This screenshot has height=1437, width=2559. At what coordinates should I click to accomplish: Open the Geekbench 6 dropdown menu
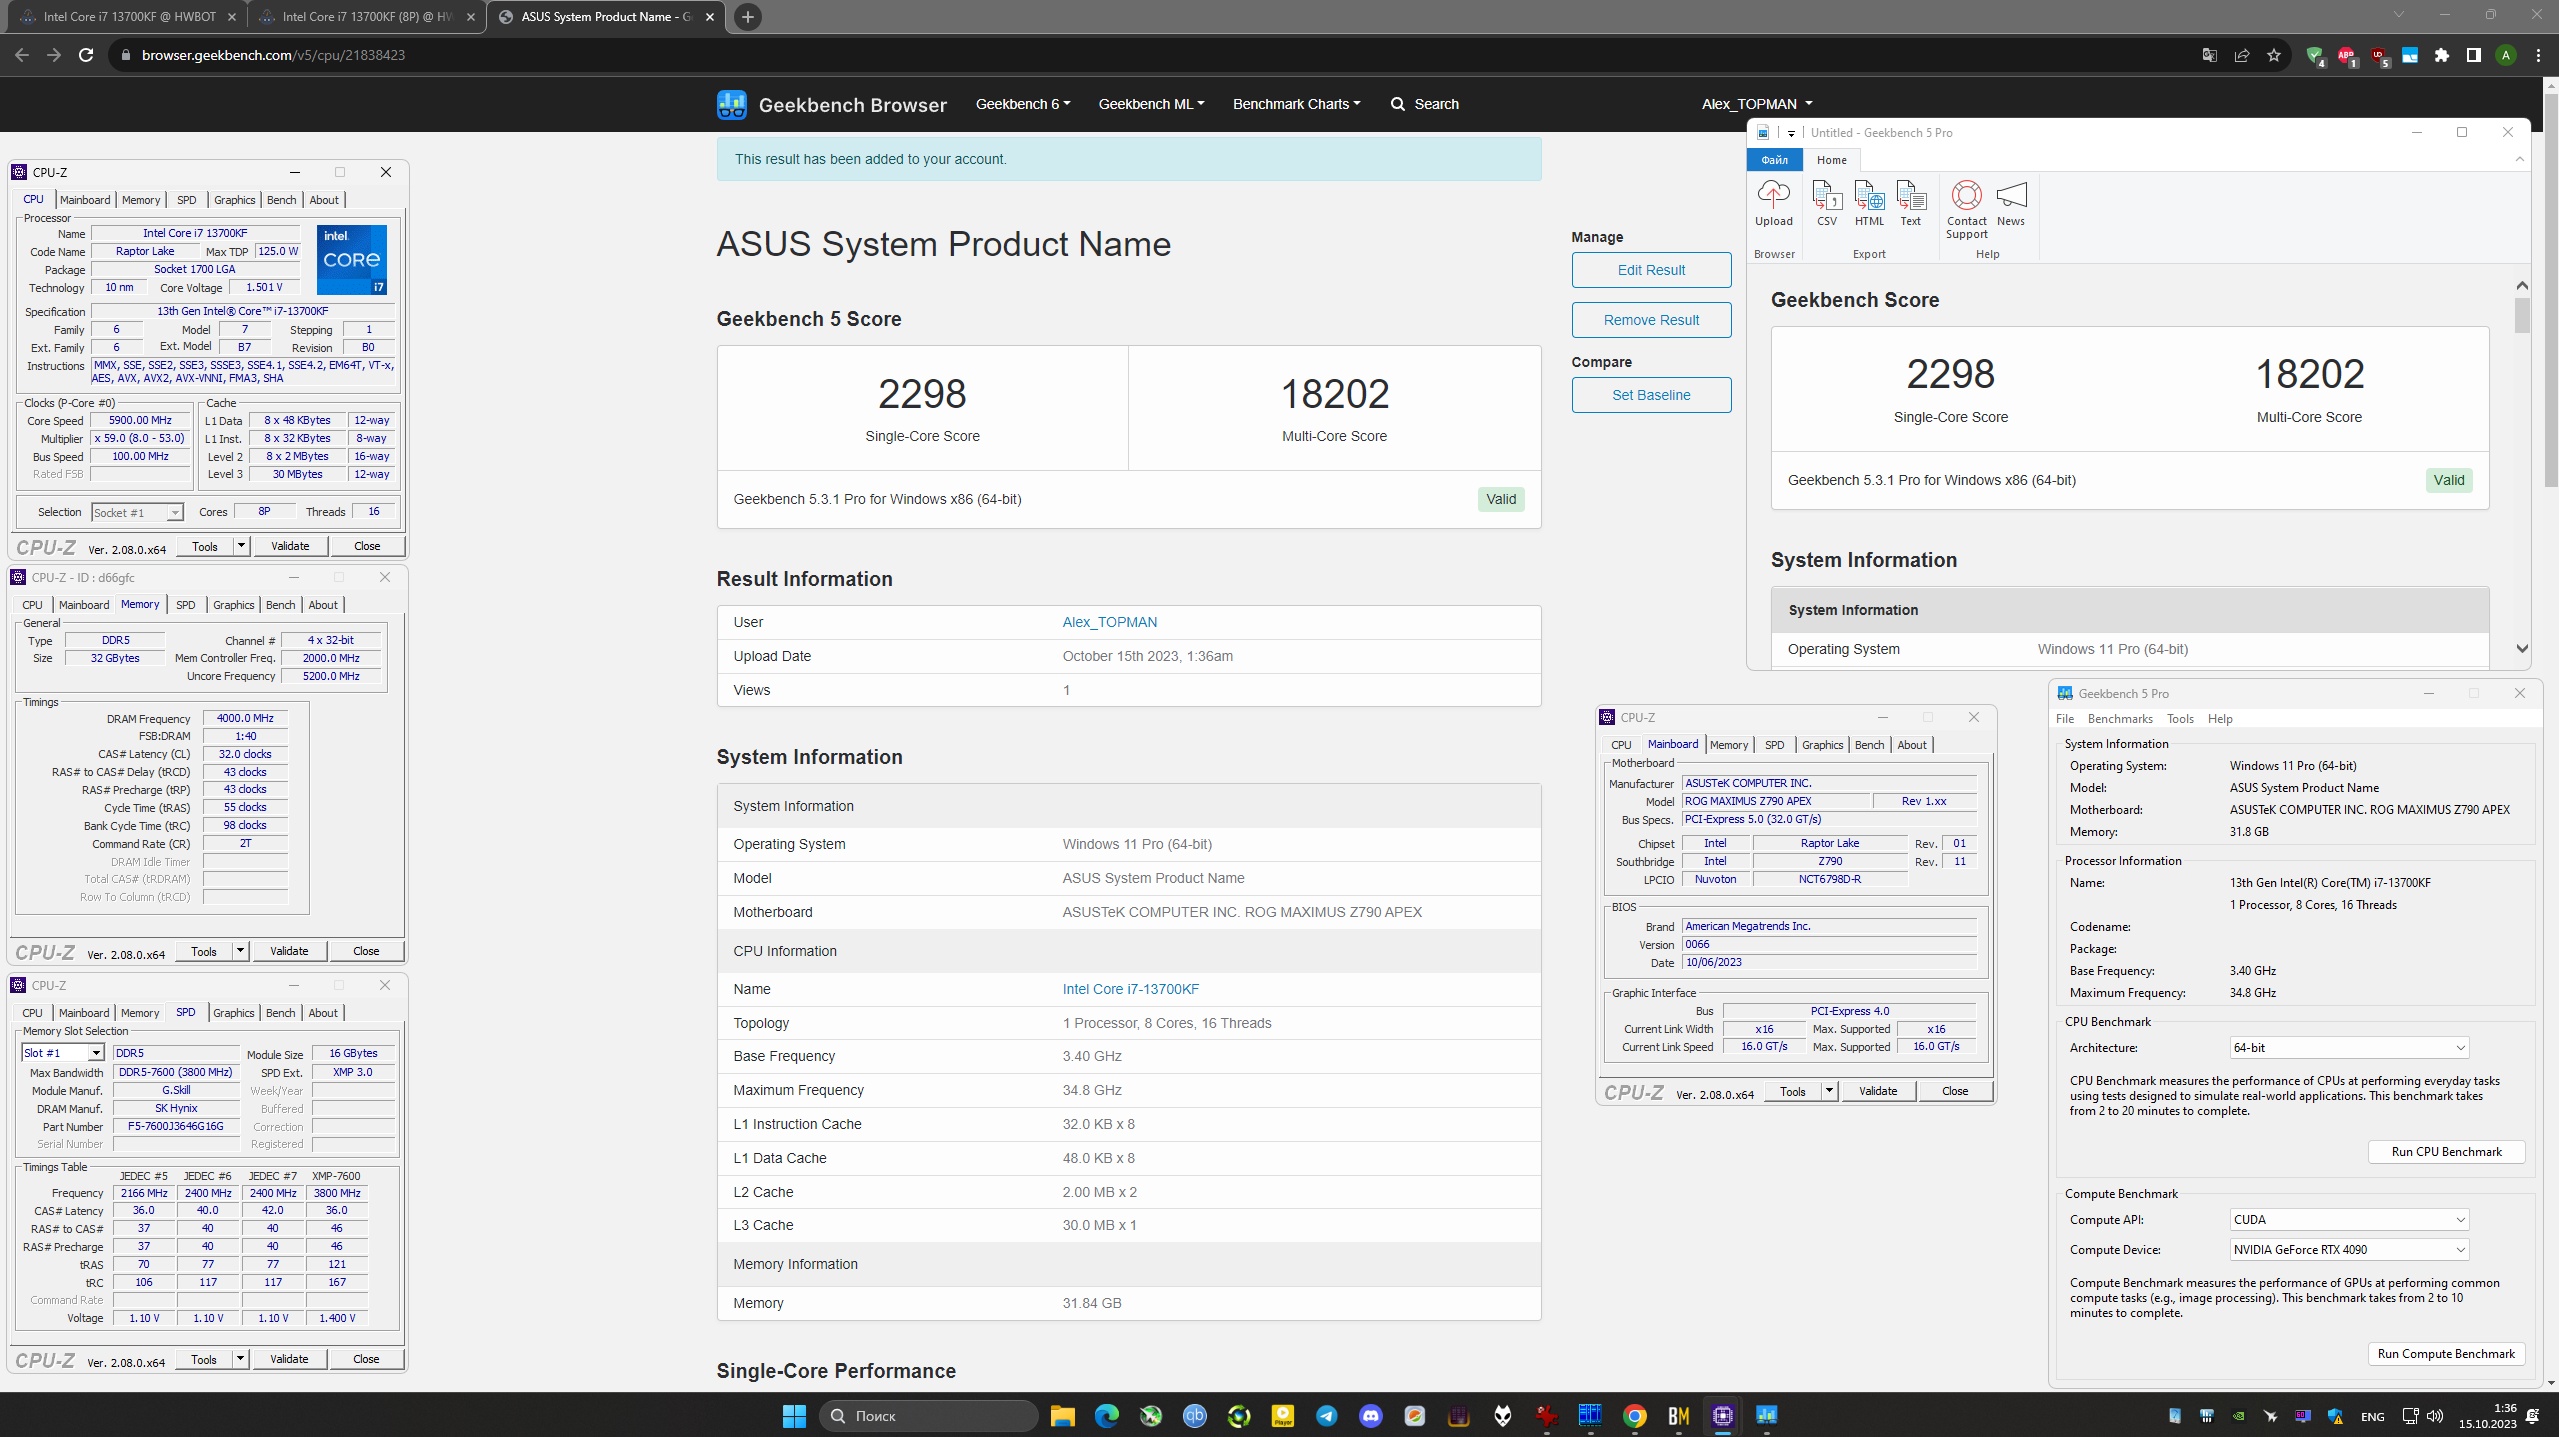[x=1023, y=104]
